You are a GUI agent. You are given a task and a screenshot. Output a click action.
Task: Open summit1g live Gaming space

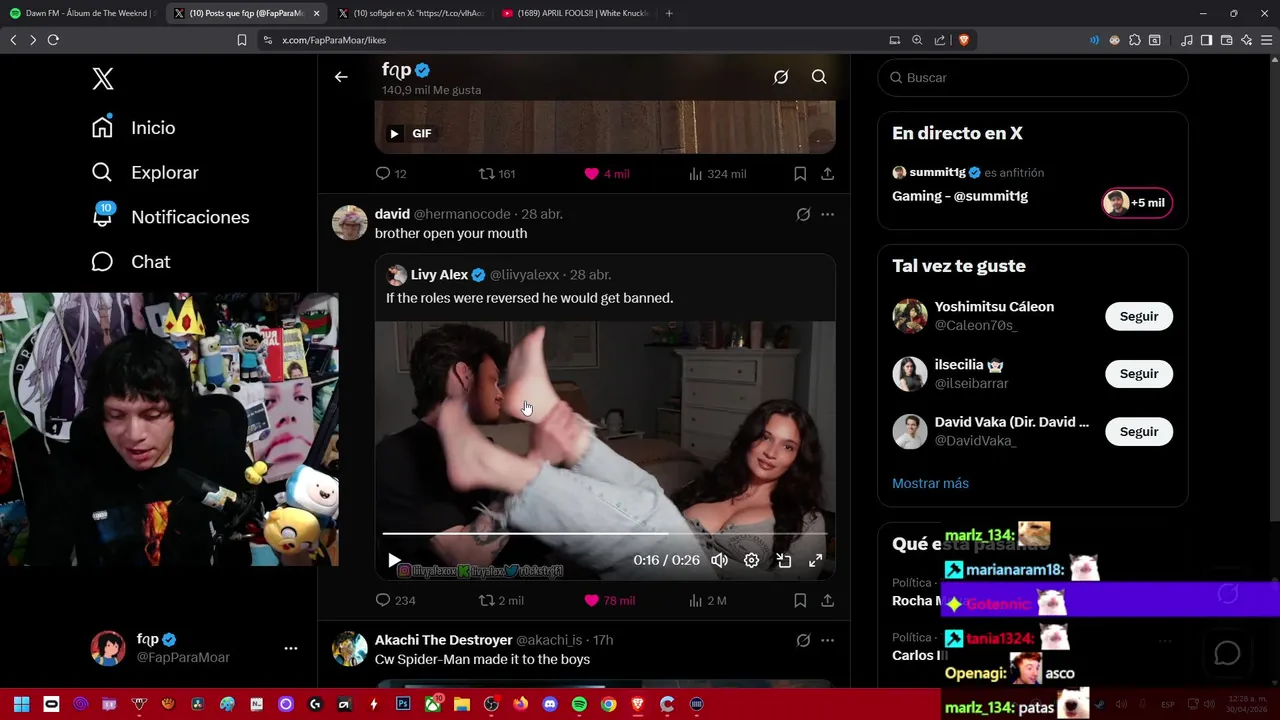pos(960,196)
